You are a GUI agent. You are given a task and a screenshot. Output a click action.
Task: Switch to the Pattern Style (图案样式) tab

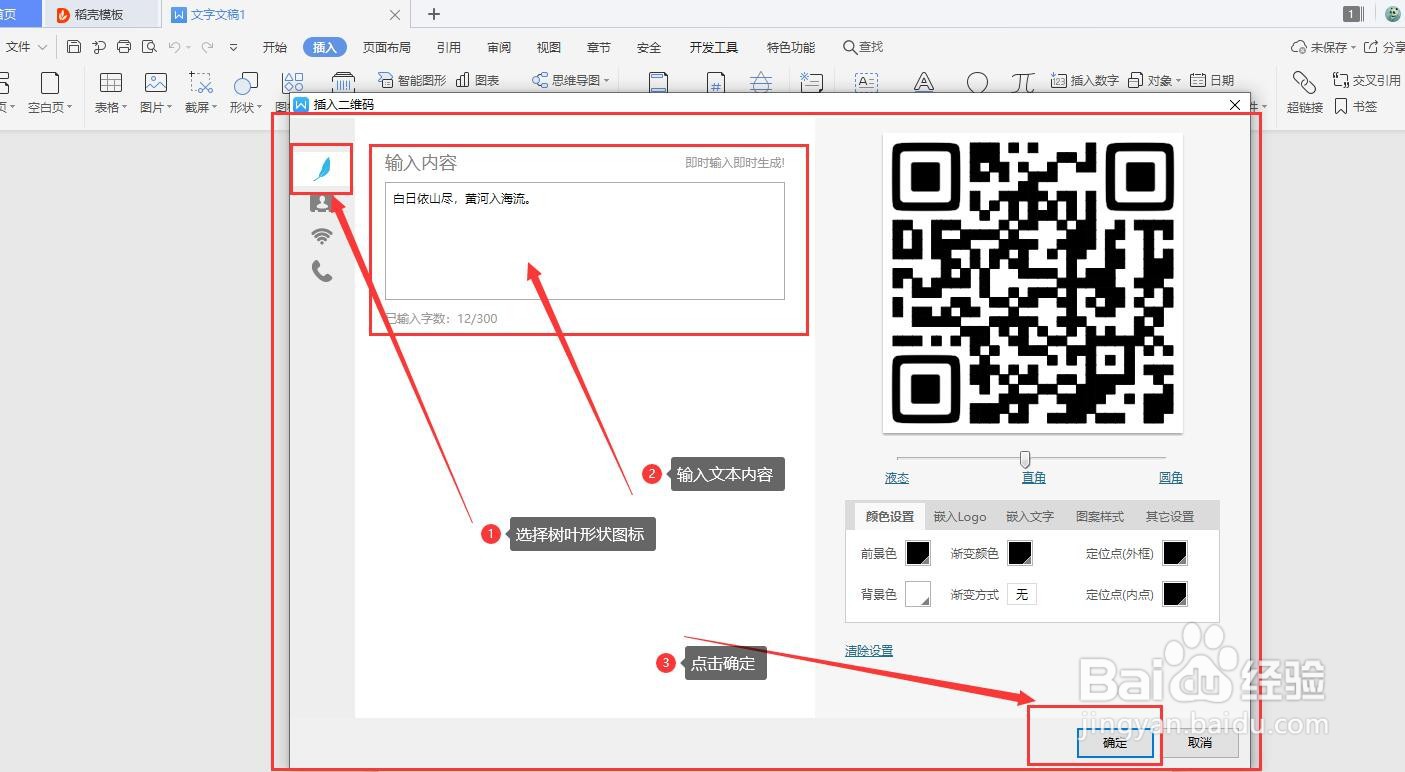click(x=1100, y=517)
